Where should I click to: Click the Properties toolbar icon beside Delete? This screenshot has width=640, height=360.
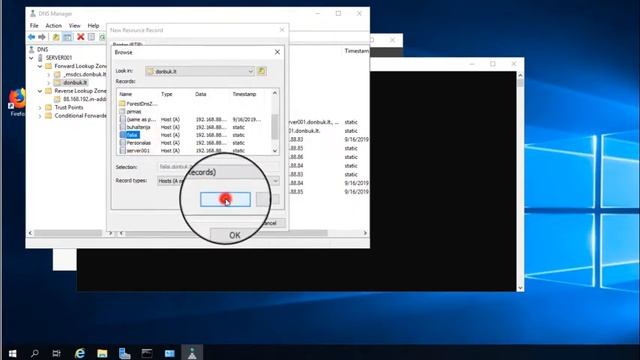(91, 37)
